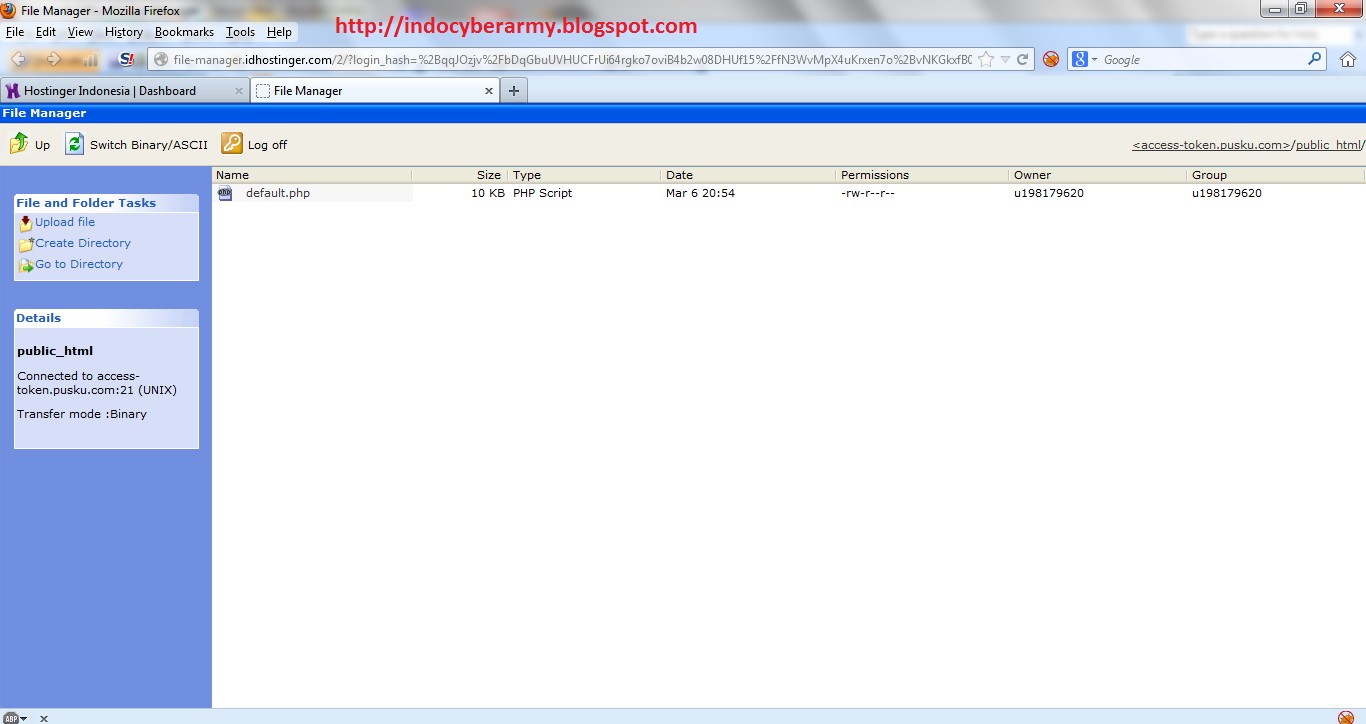Click access-token.pusku.com breadcrumb link
This screenshot has width=1366, height=724.
tap(1212, 145)
